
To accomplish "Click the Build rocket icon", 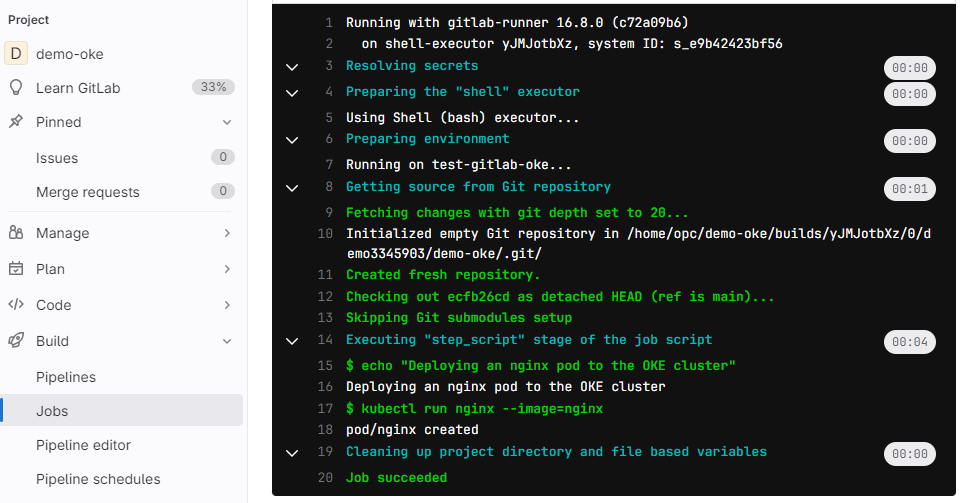I will click(x=16, y=341).
